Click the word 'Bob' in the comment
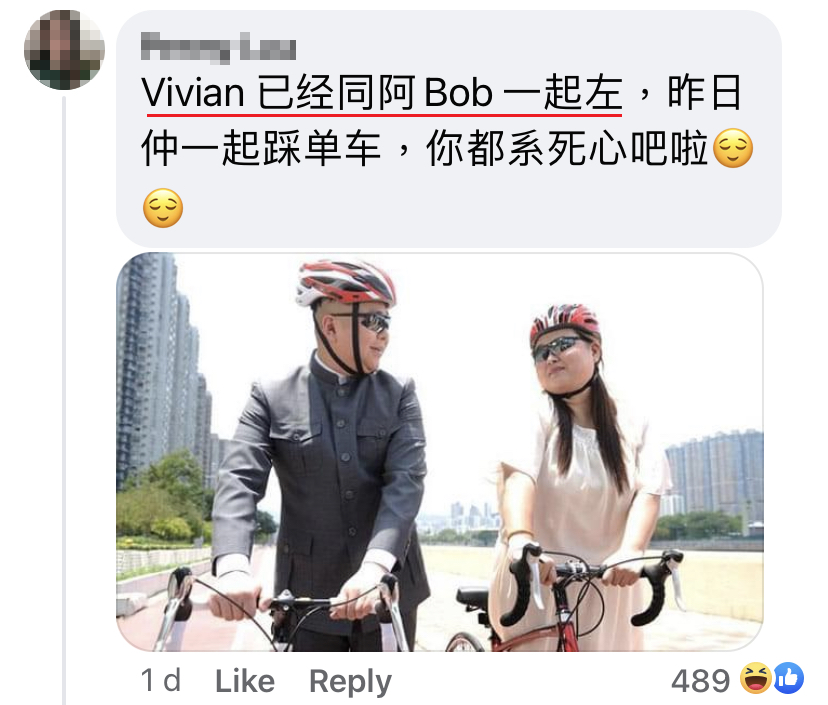Screen dimensions: 828x705 (458, 93)
